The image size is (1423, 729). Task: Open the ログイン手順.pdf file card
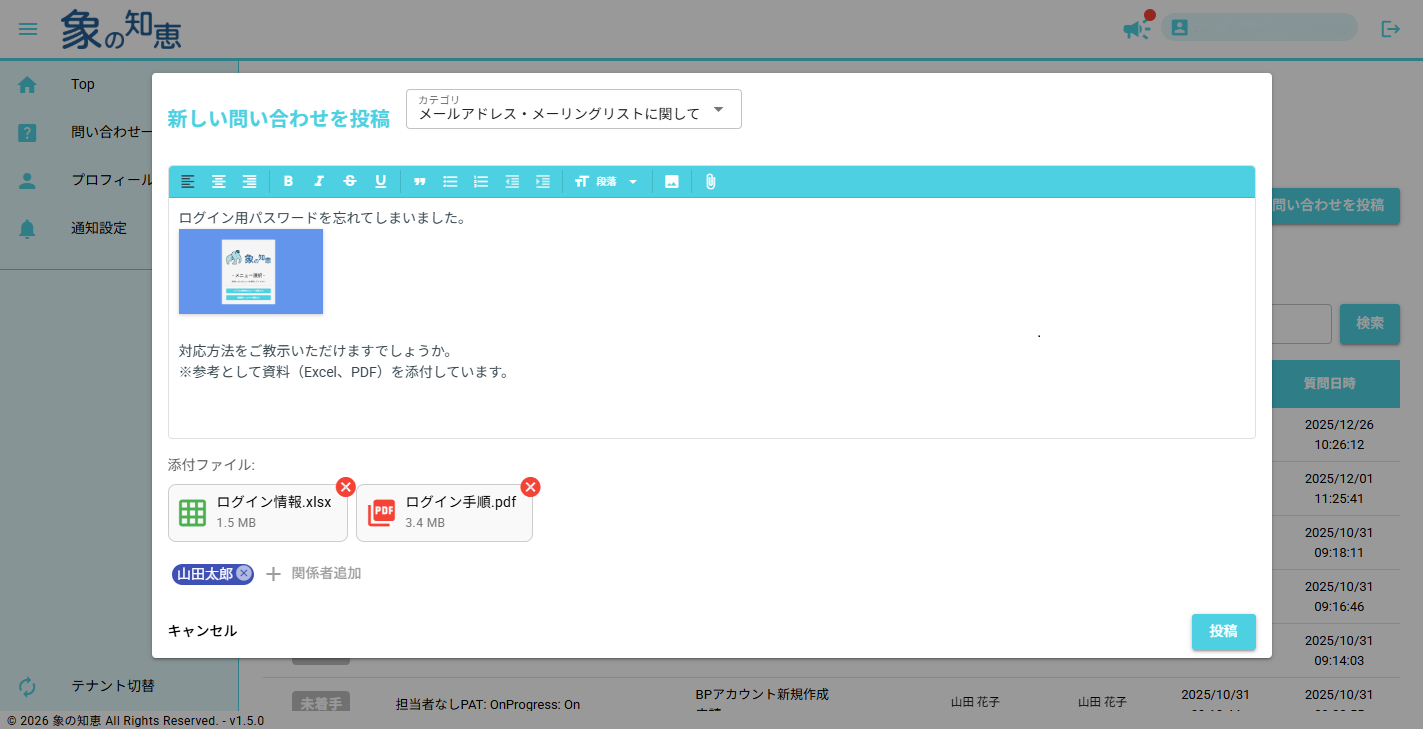tap(444, 513)
